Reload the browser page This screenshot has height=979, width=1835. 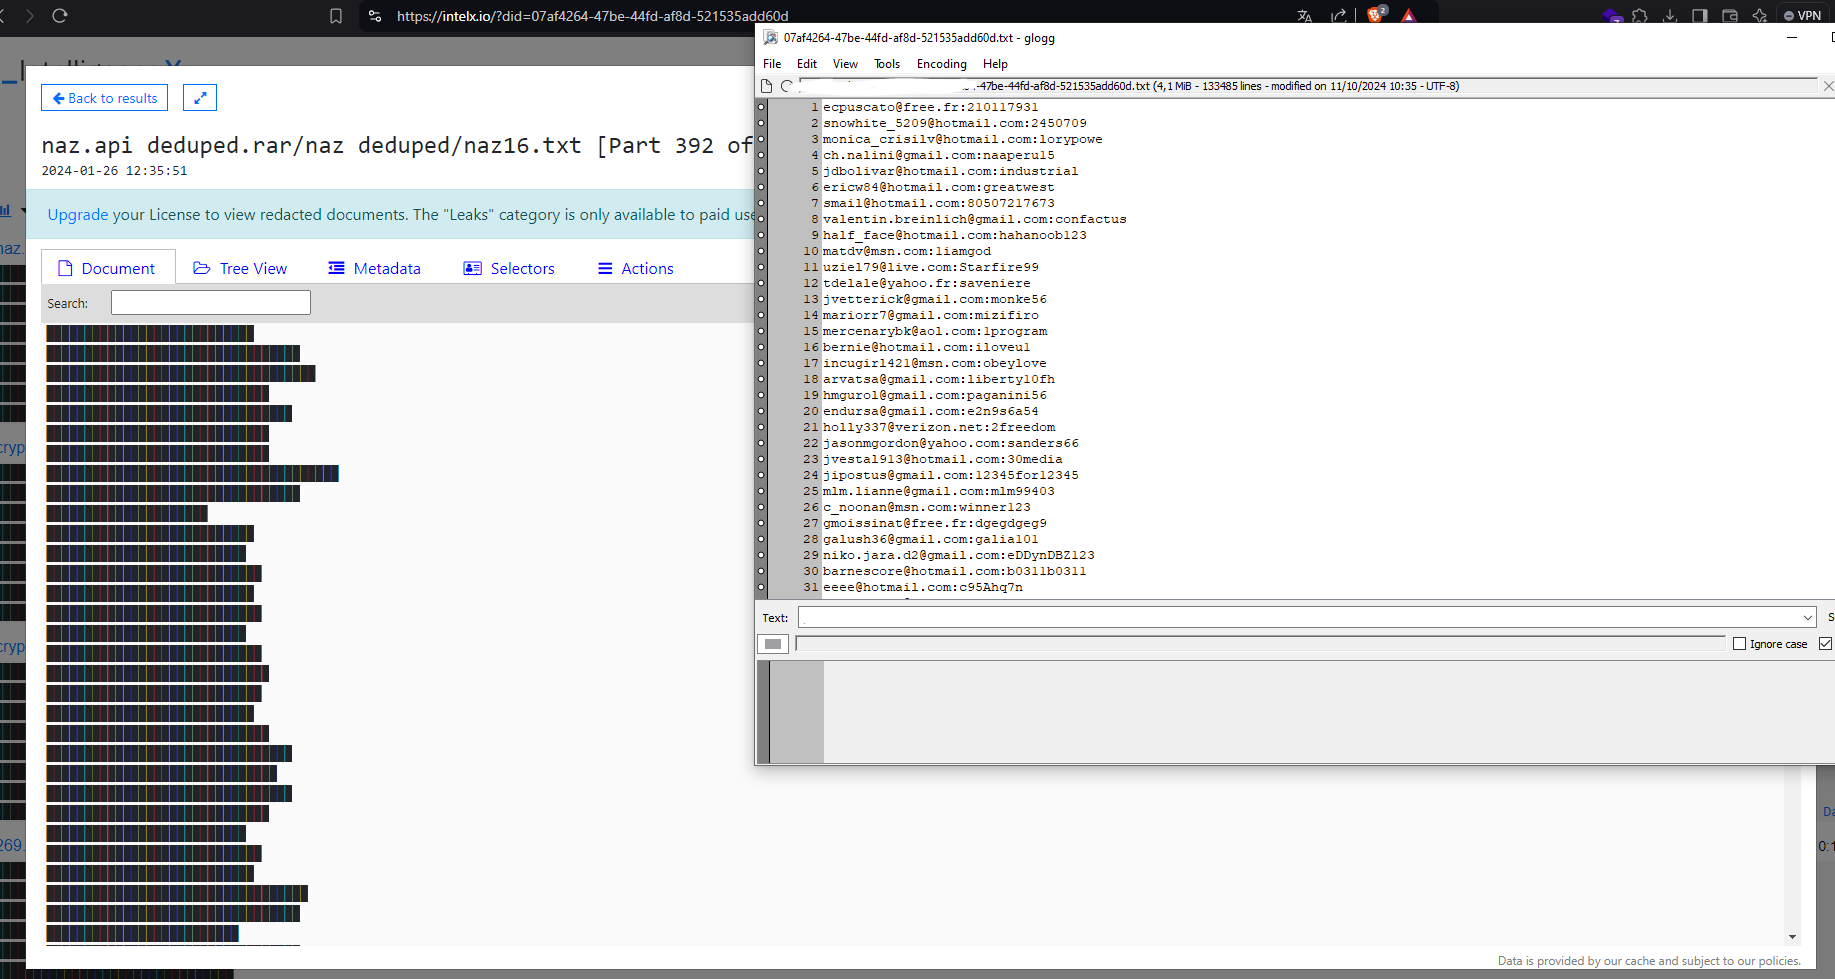pos(59,16)
